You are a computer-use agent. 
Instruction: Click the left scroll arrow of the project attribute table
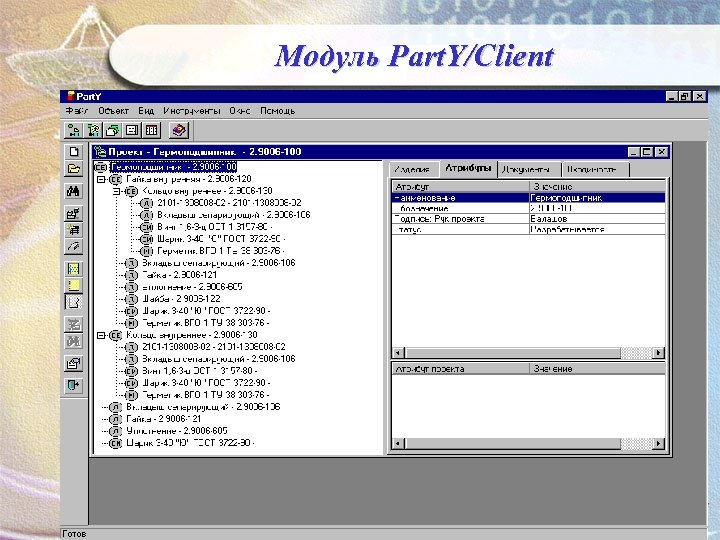[x=398, y=444]
